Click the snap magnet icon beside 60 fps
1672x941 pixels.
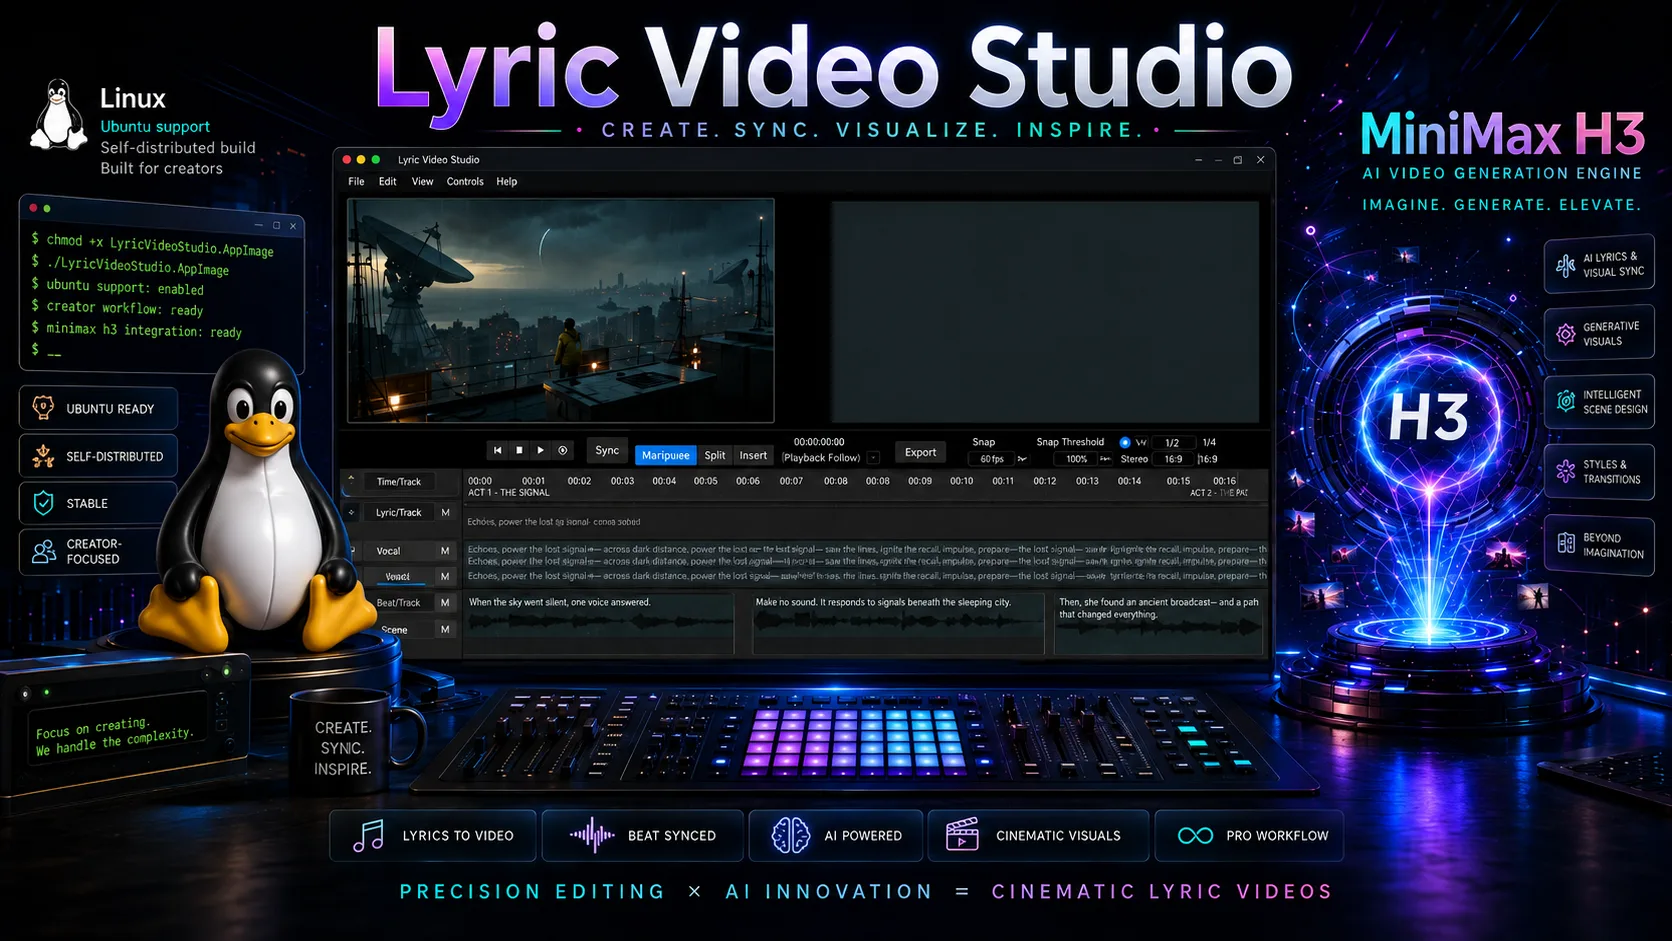click(1022, 459)
